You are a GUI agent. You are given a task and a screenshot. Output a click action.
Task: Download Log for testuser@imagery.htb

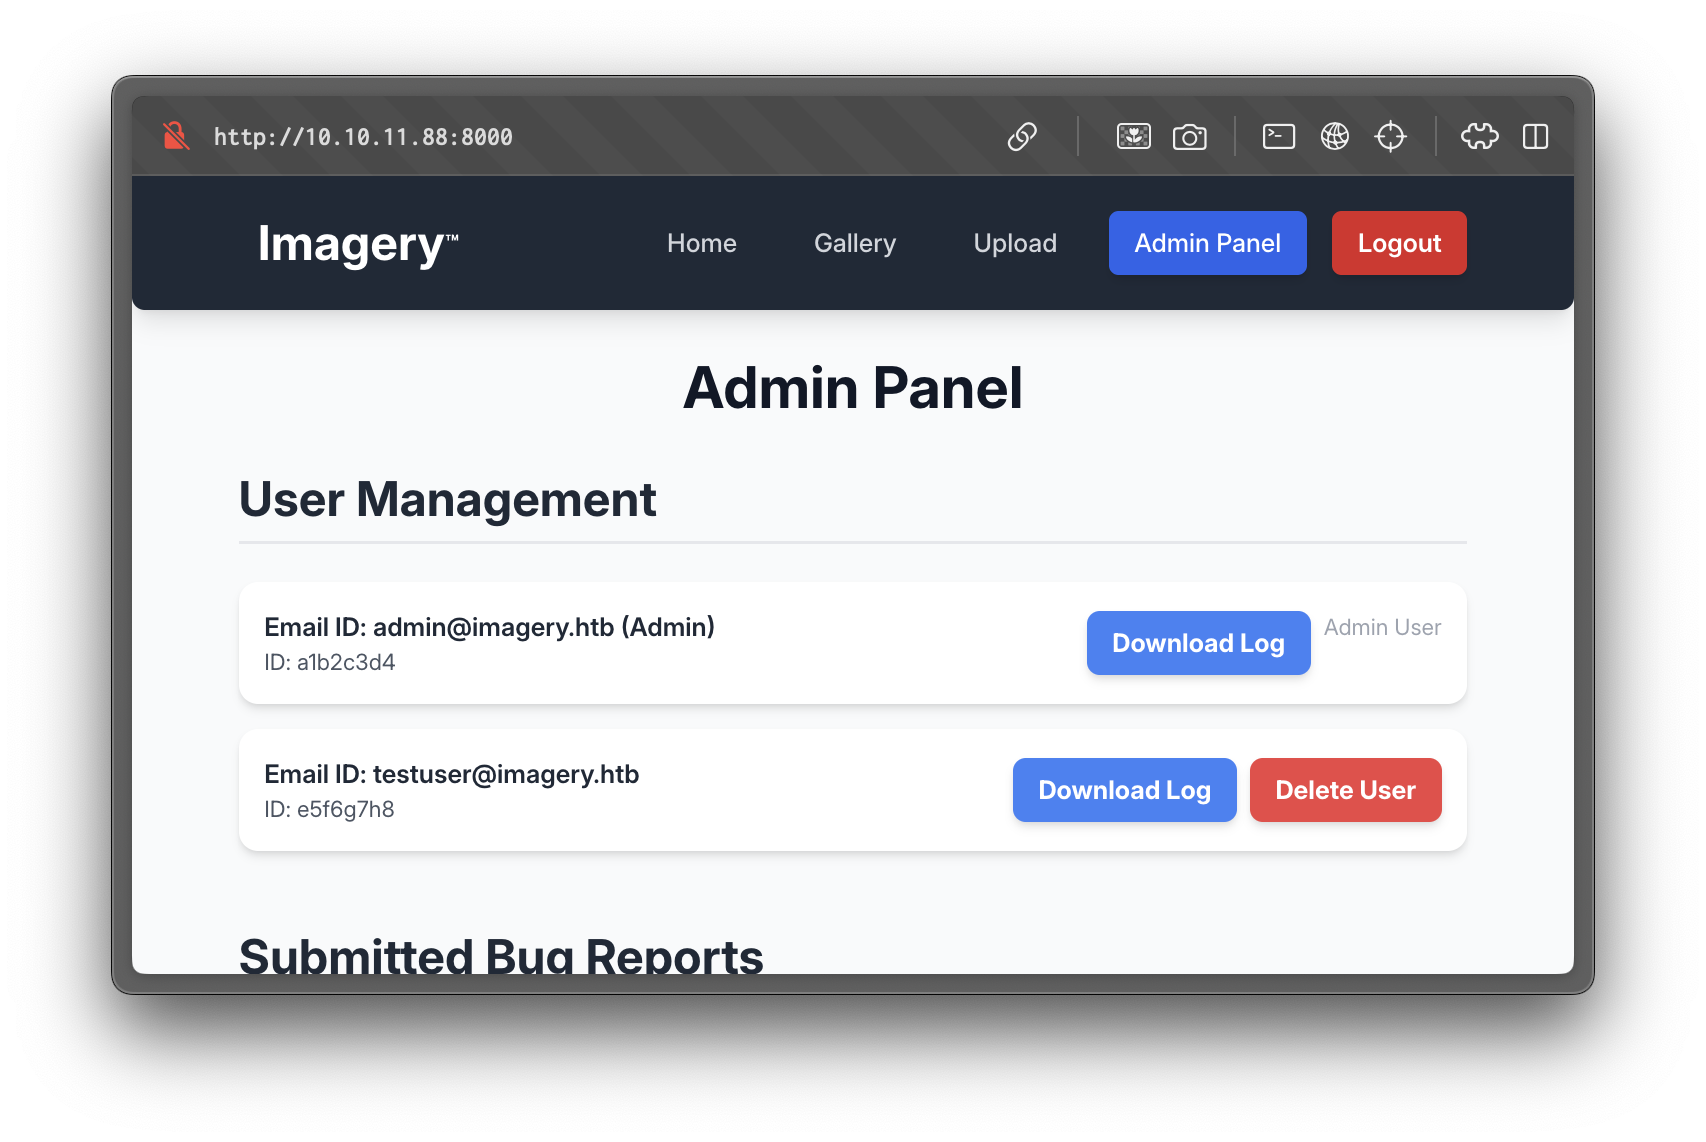(x=1124, y=790)
